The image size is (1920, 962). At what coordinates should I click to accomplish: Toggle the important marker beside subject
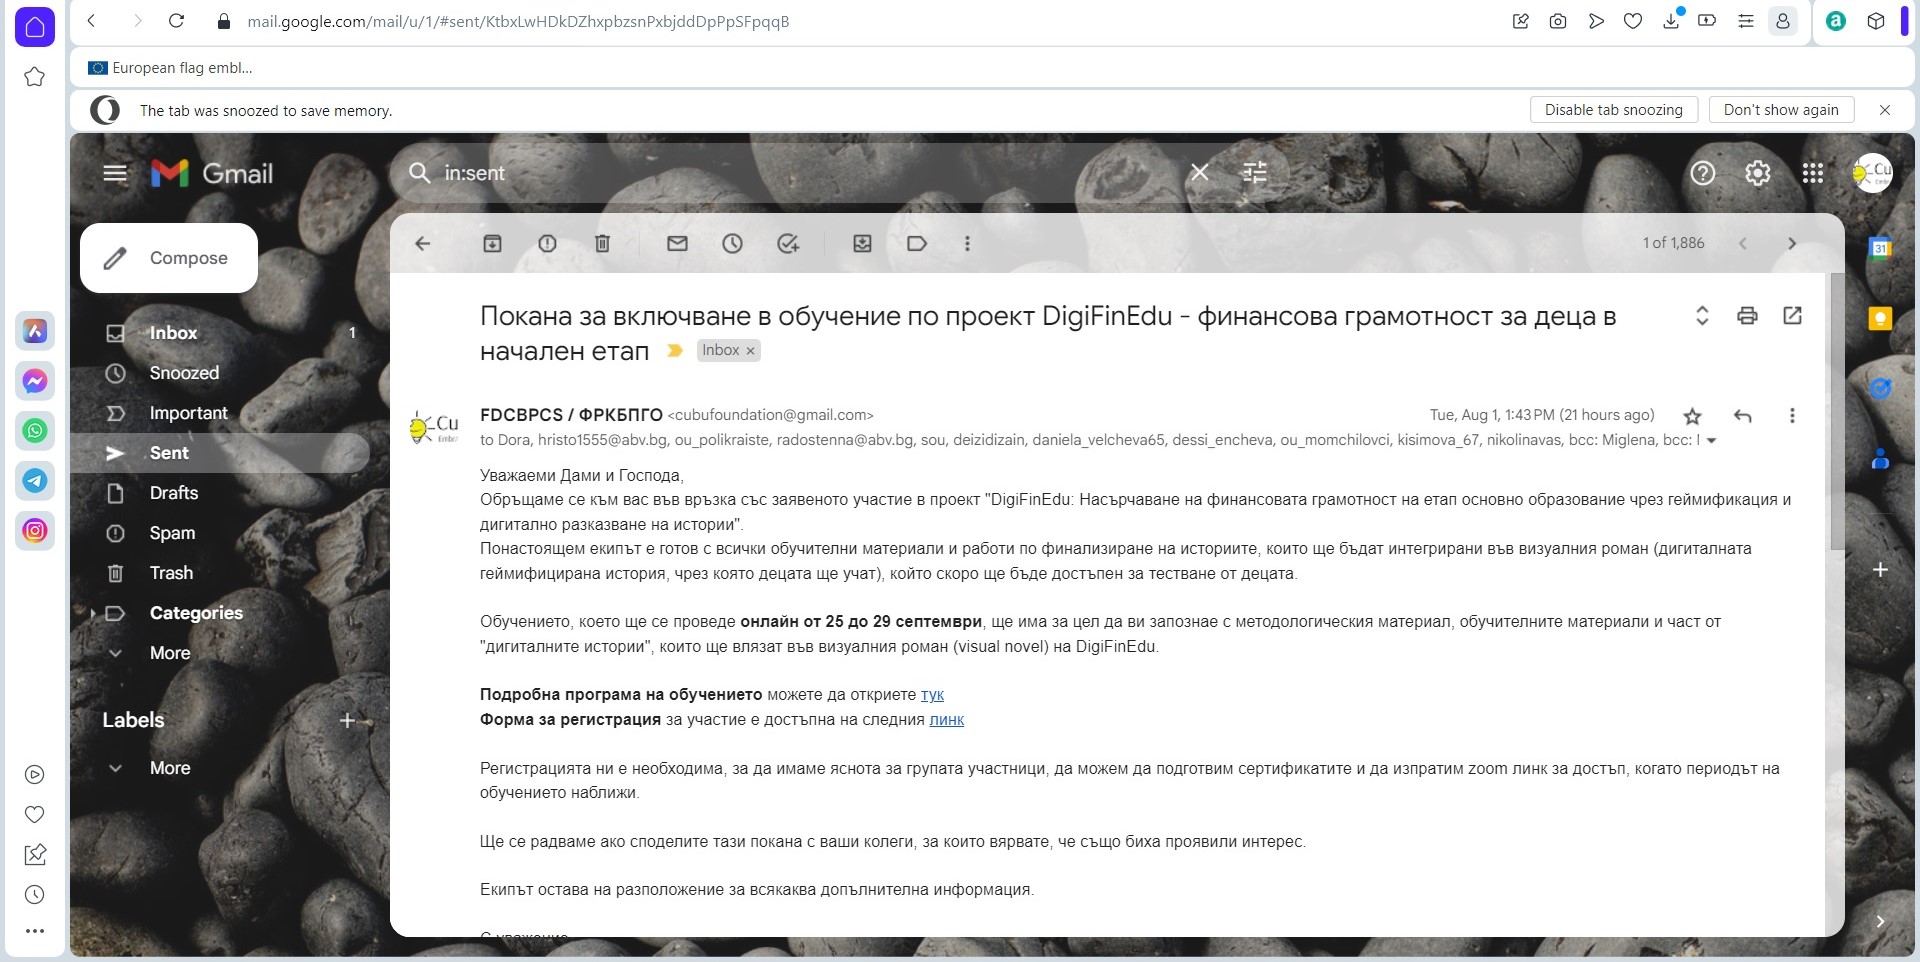point(675,350)
